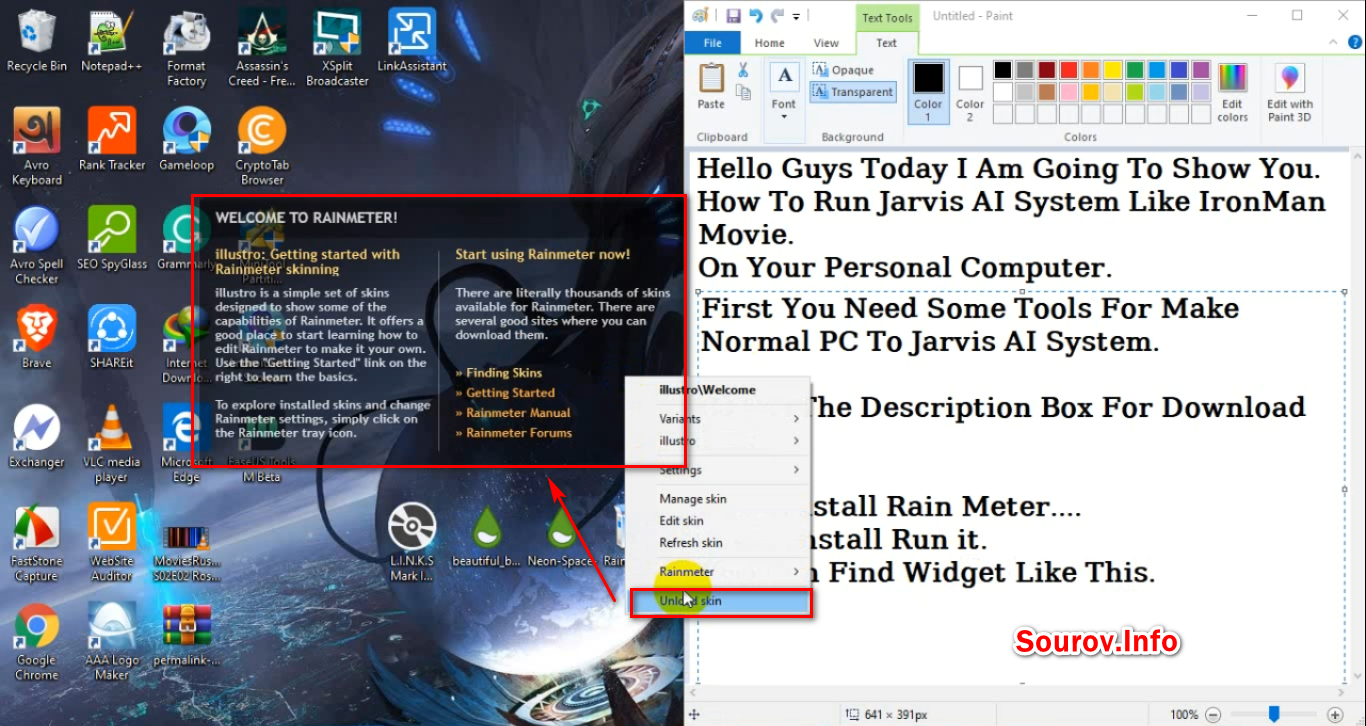Expand the Variants submenu
This screenshot has height=726, width=1366.
pyautogui.click(x=718, y=419)
